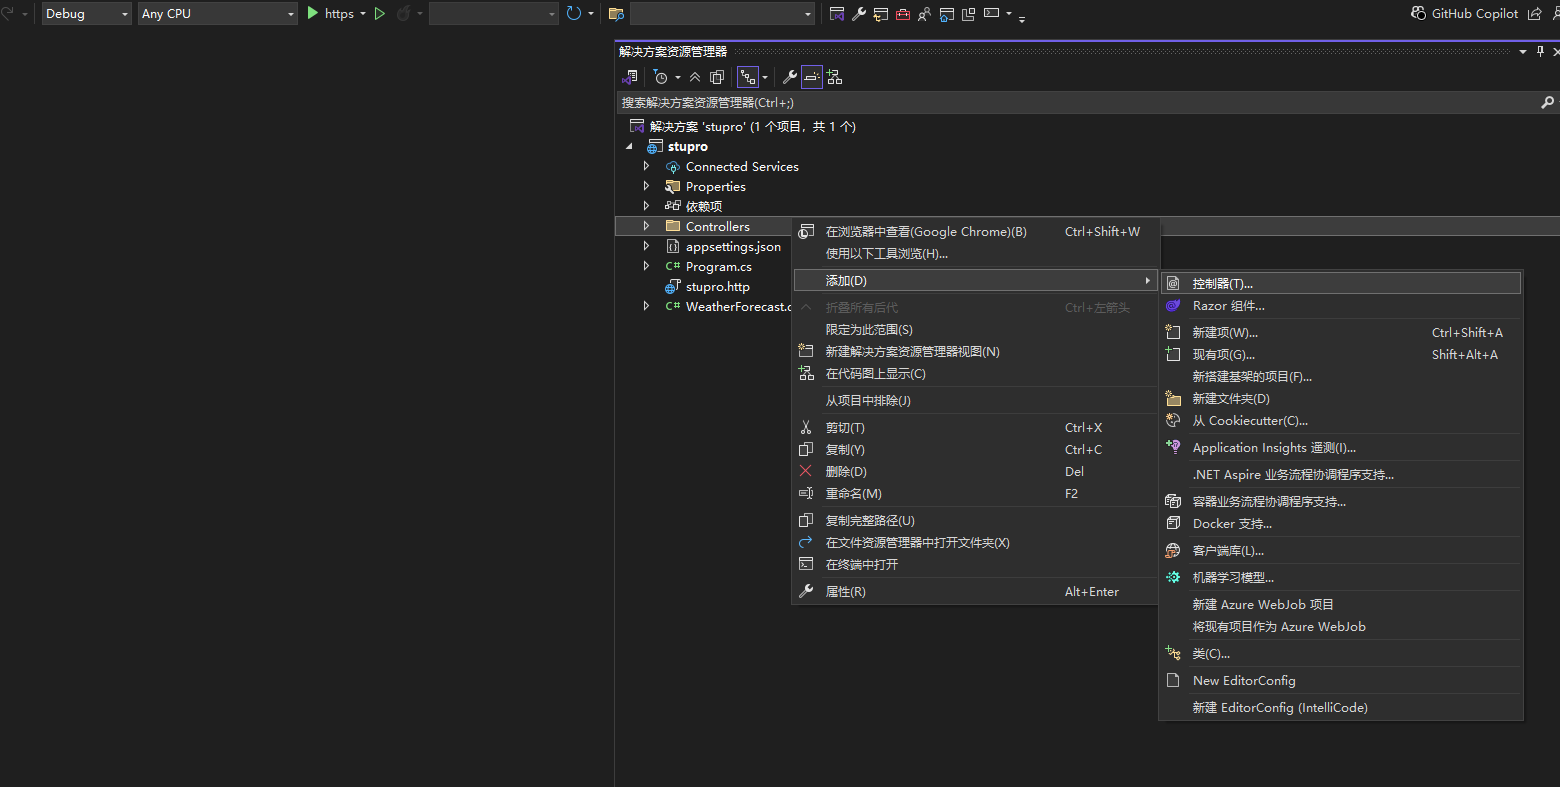Viewport: 1560px width, 787px height.
Task: Open the Solution Explorer window options dropdown arrow
Action: coord(1523,51)
